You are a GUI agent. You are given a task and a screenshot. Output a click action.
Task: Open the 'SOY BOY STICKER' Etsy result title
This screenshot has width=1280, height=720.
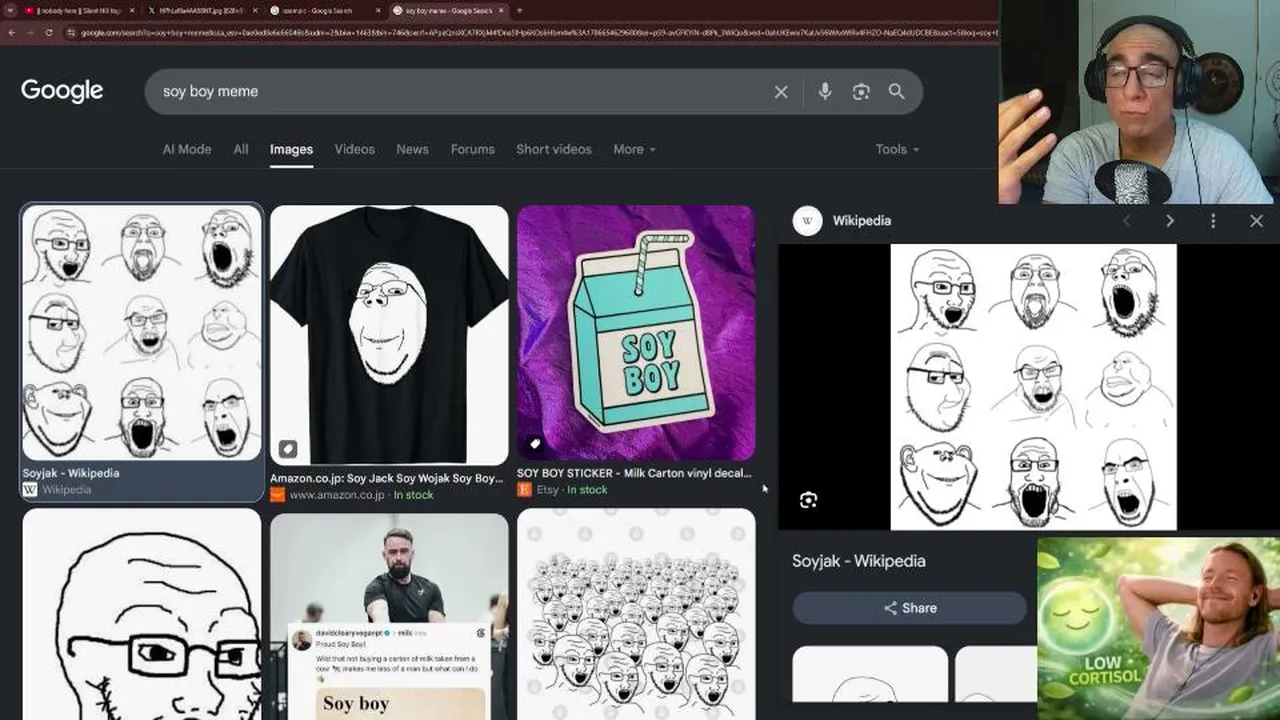[x=634, y=473]
